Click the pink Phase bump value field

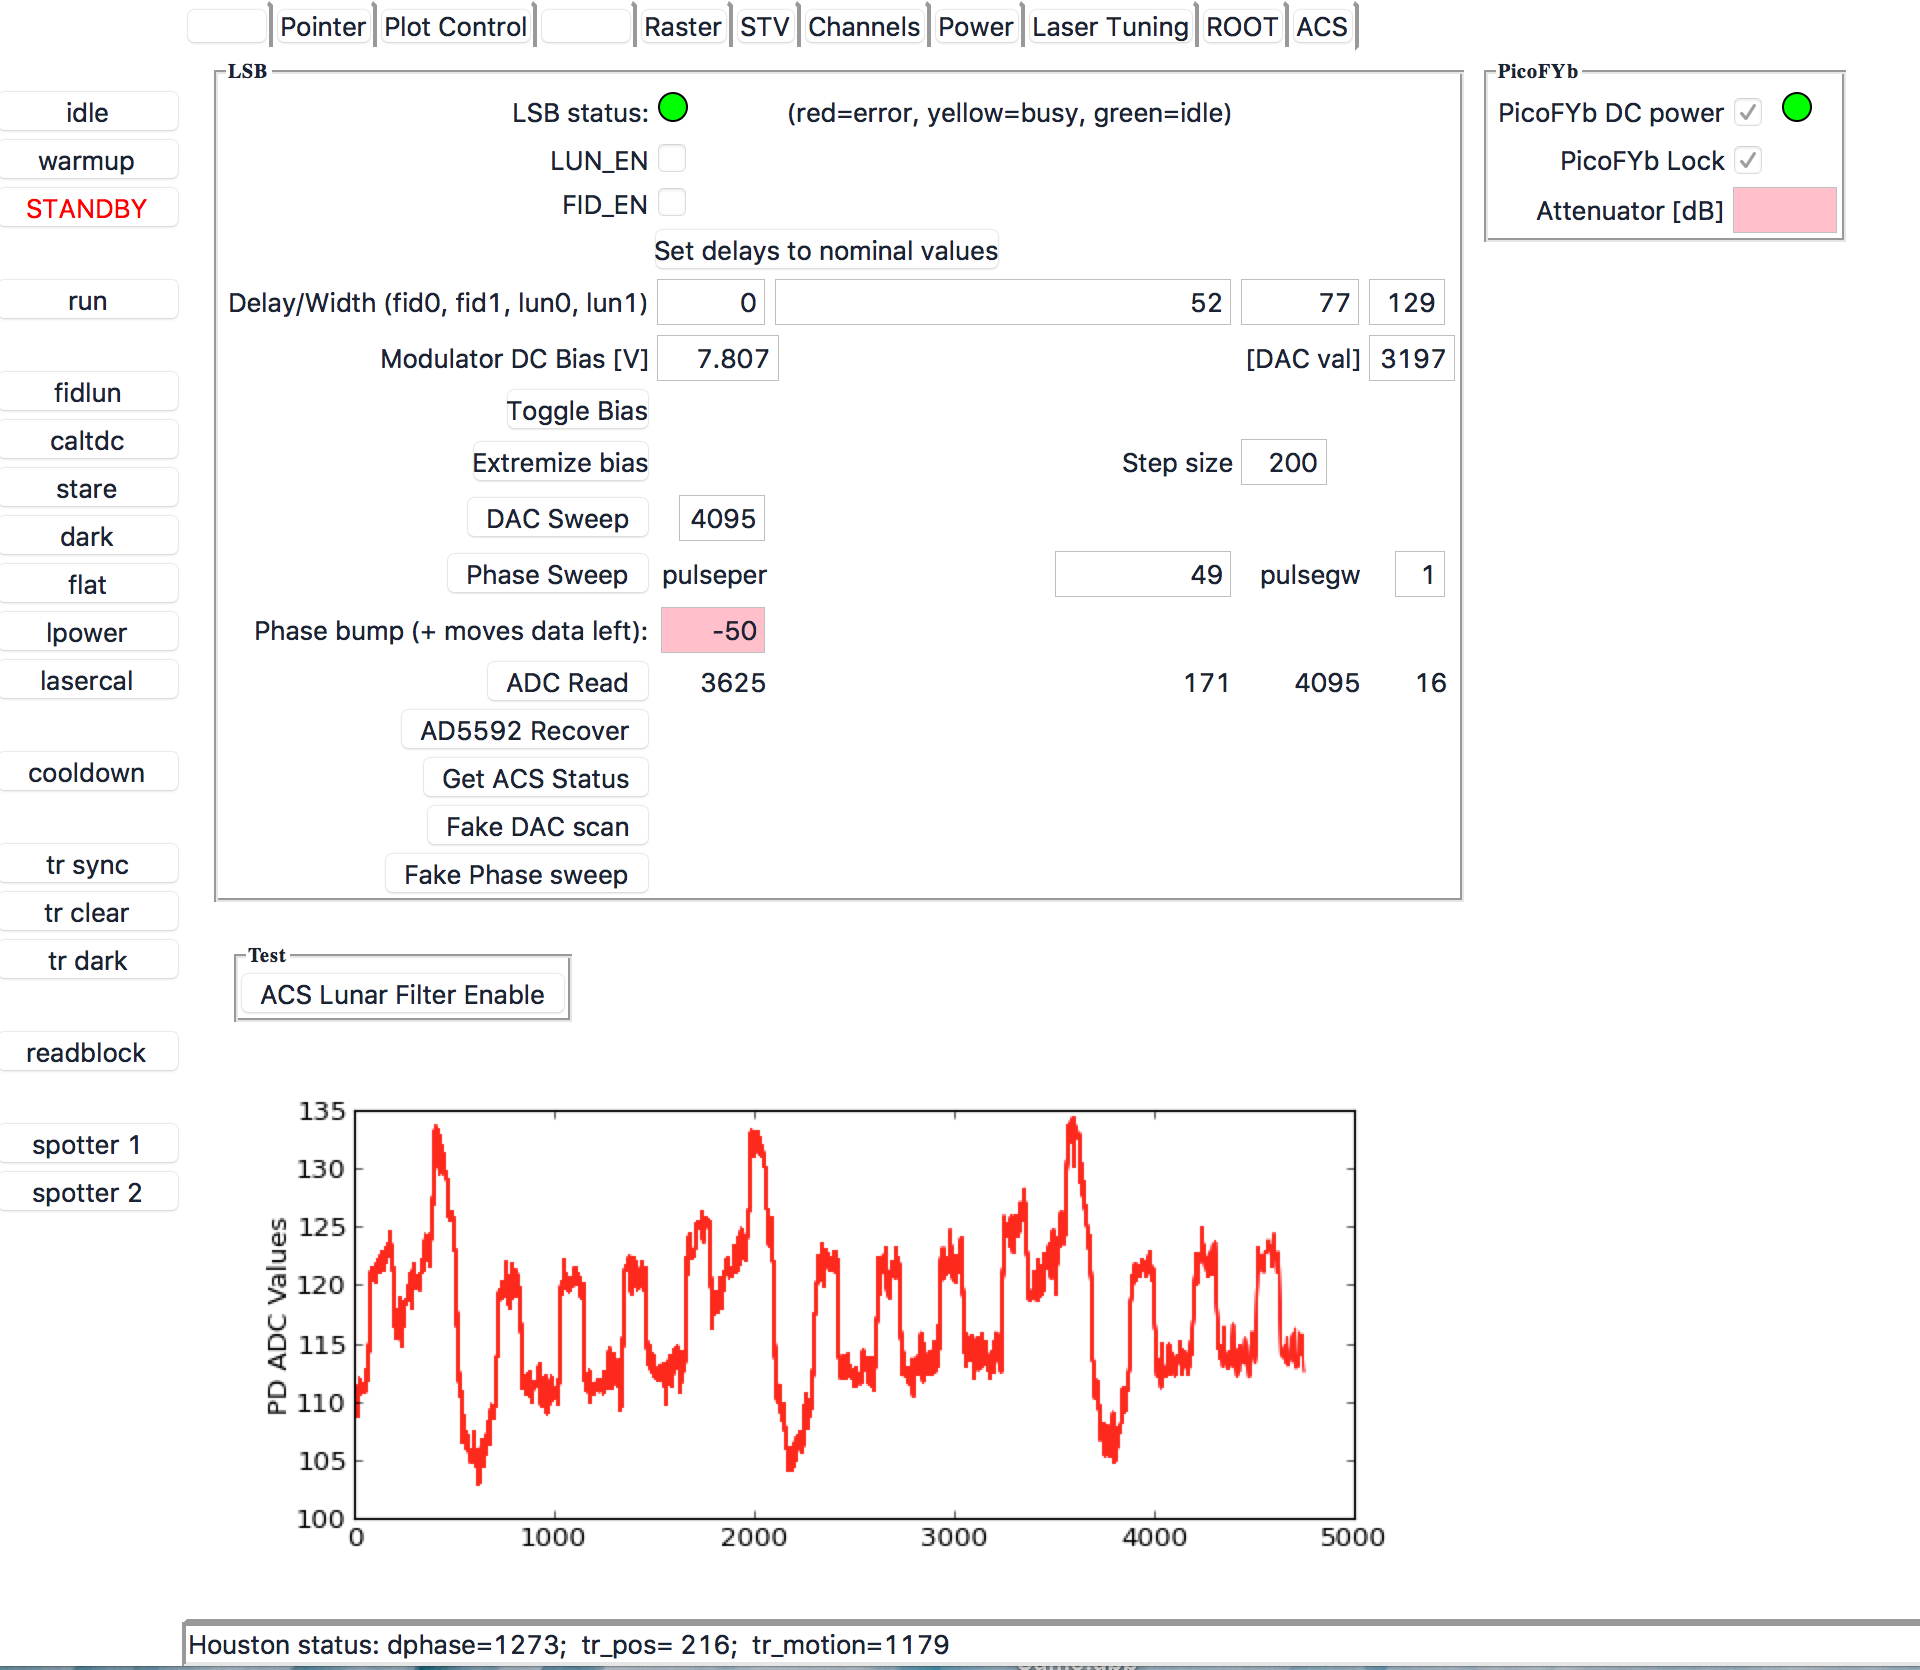(x=712, y=631)
